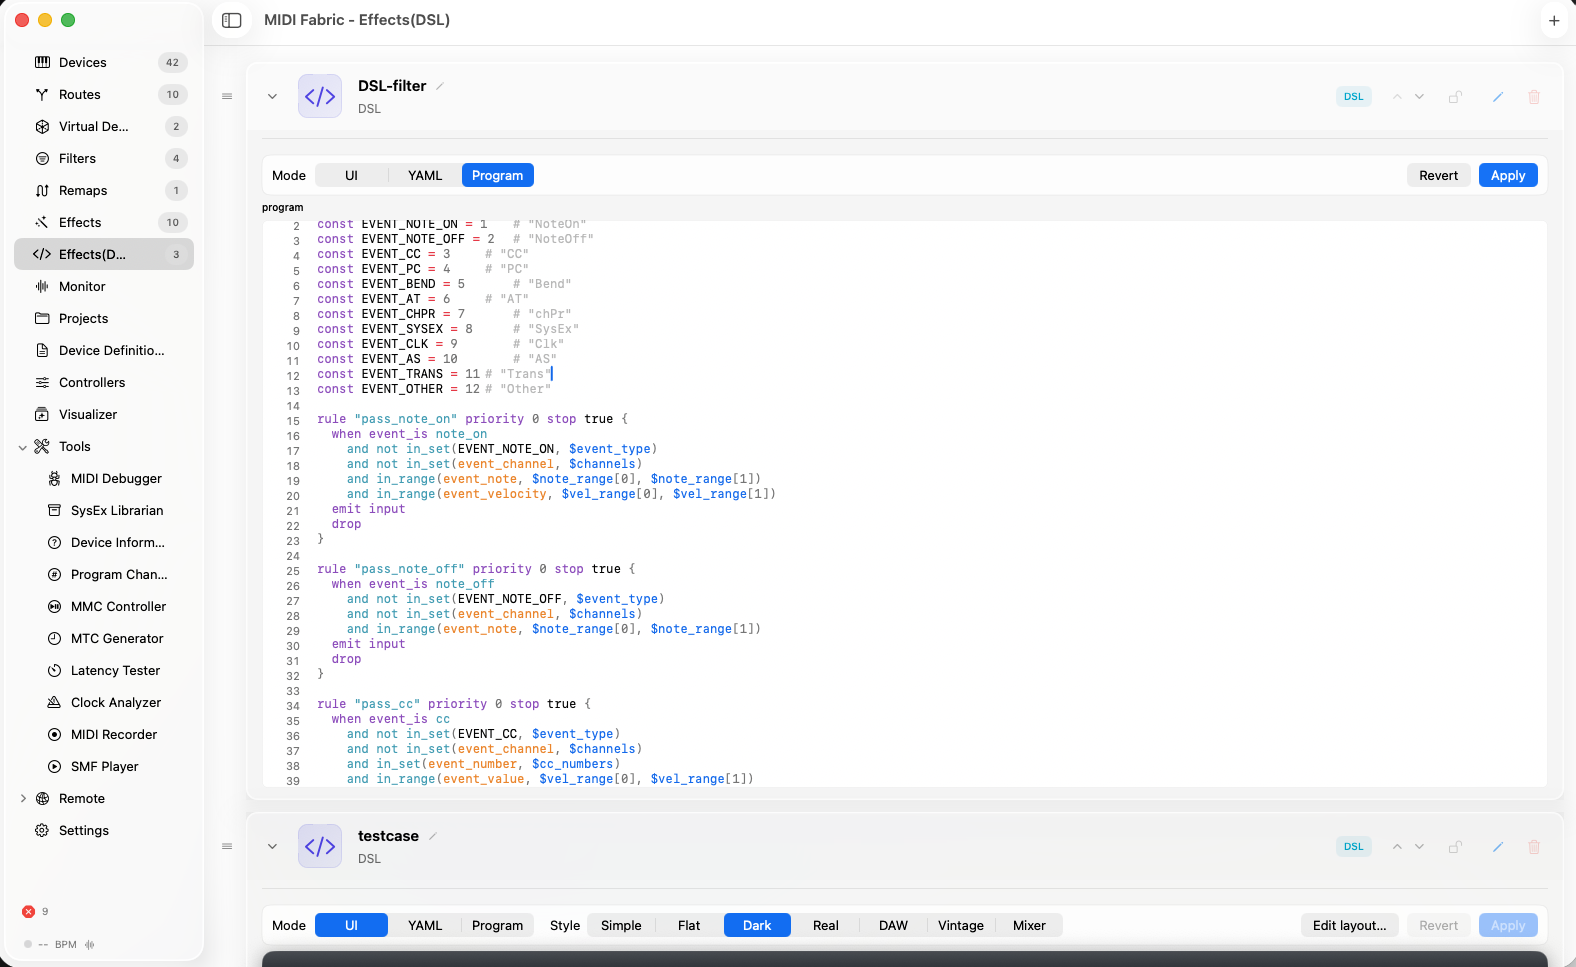Expand the Remote tree group
1576x967 pixels.
coord(23,798)
